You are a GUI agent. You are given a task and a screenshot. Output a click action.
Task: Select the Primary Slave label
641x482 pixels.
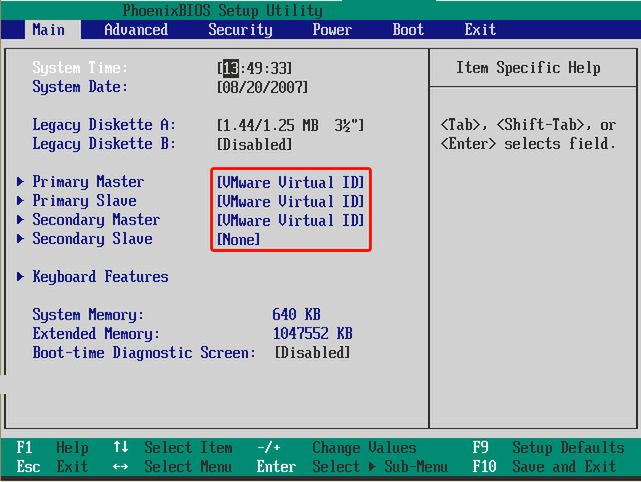click(84, 201)
